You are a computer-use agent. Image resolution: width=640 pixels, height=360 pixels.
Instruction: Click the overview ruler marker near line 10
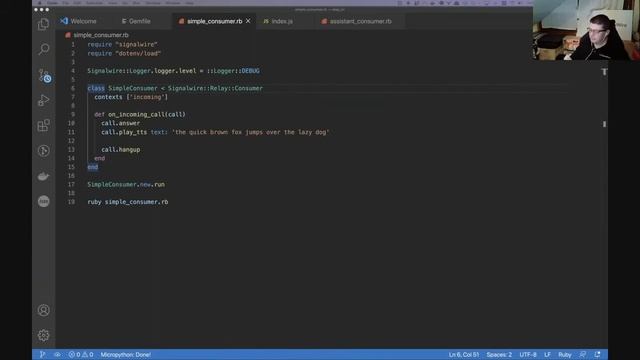604,124
